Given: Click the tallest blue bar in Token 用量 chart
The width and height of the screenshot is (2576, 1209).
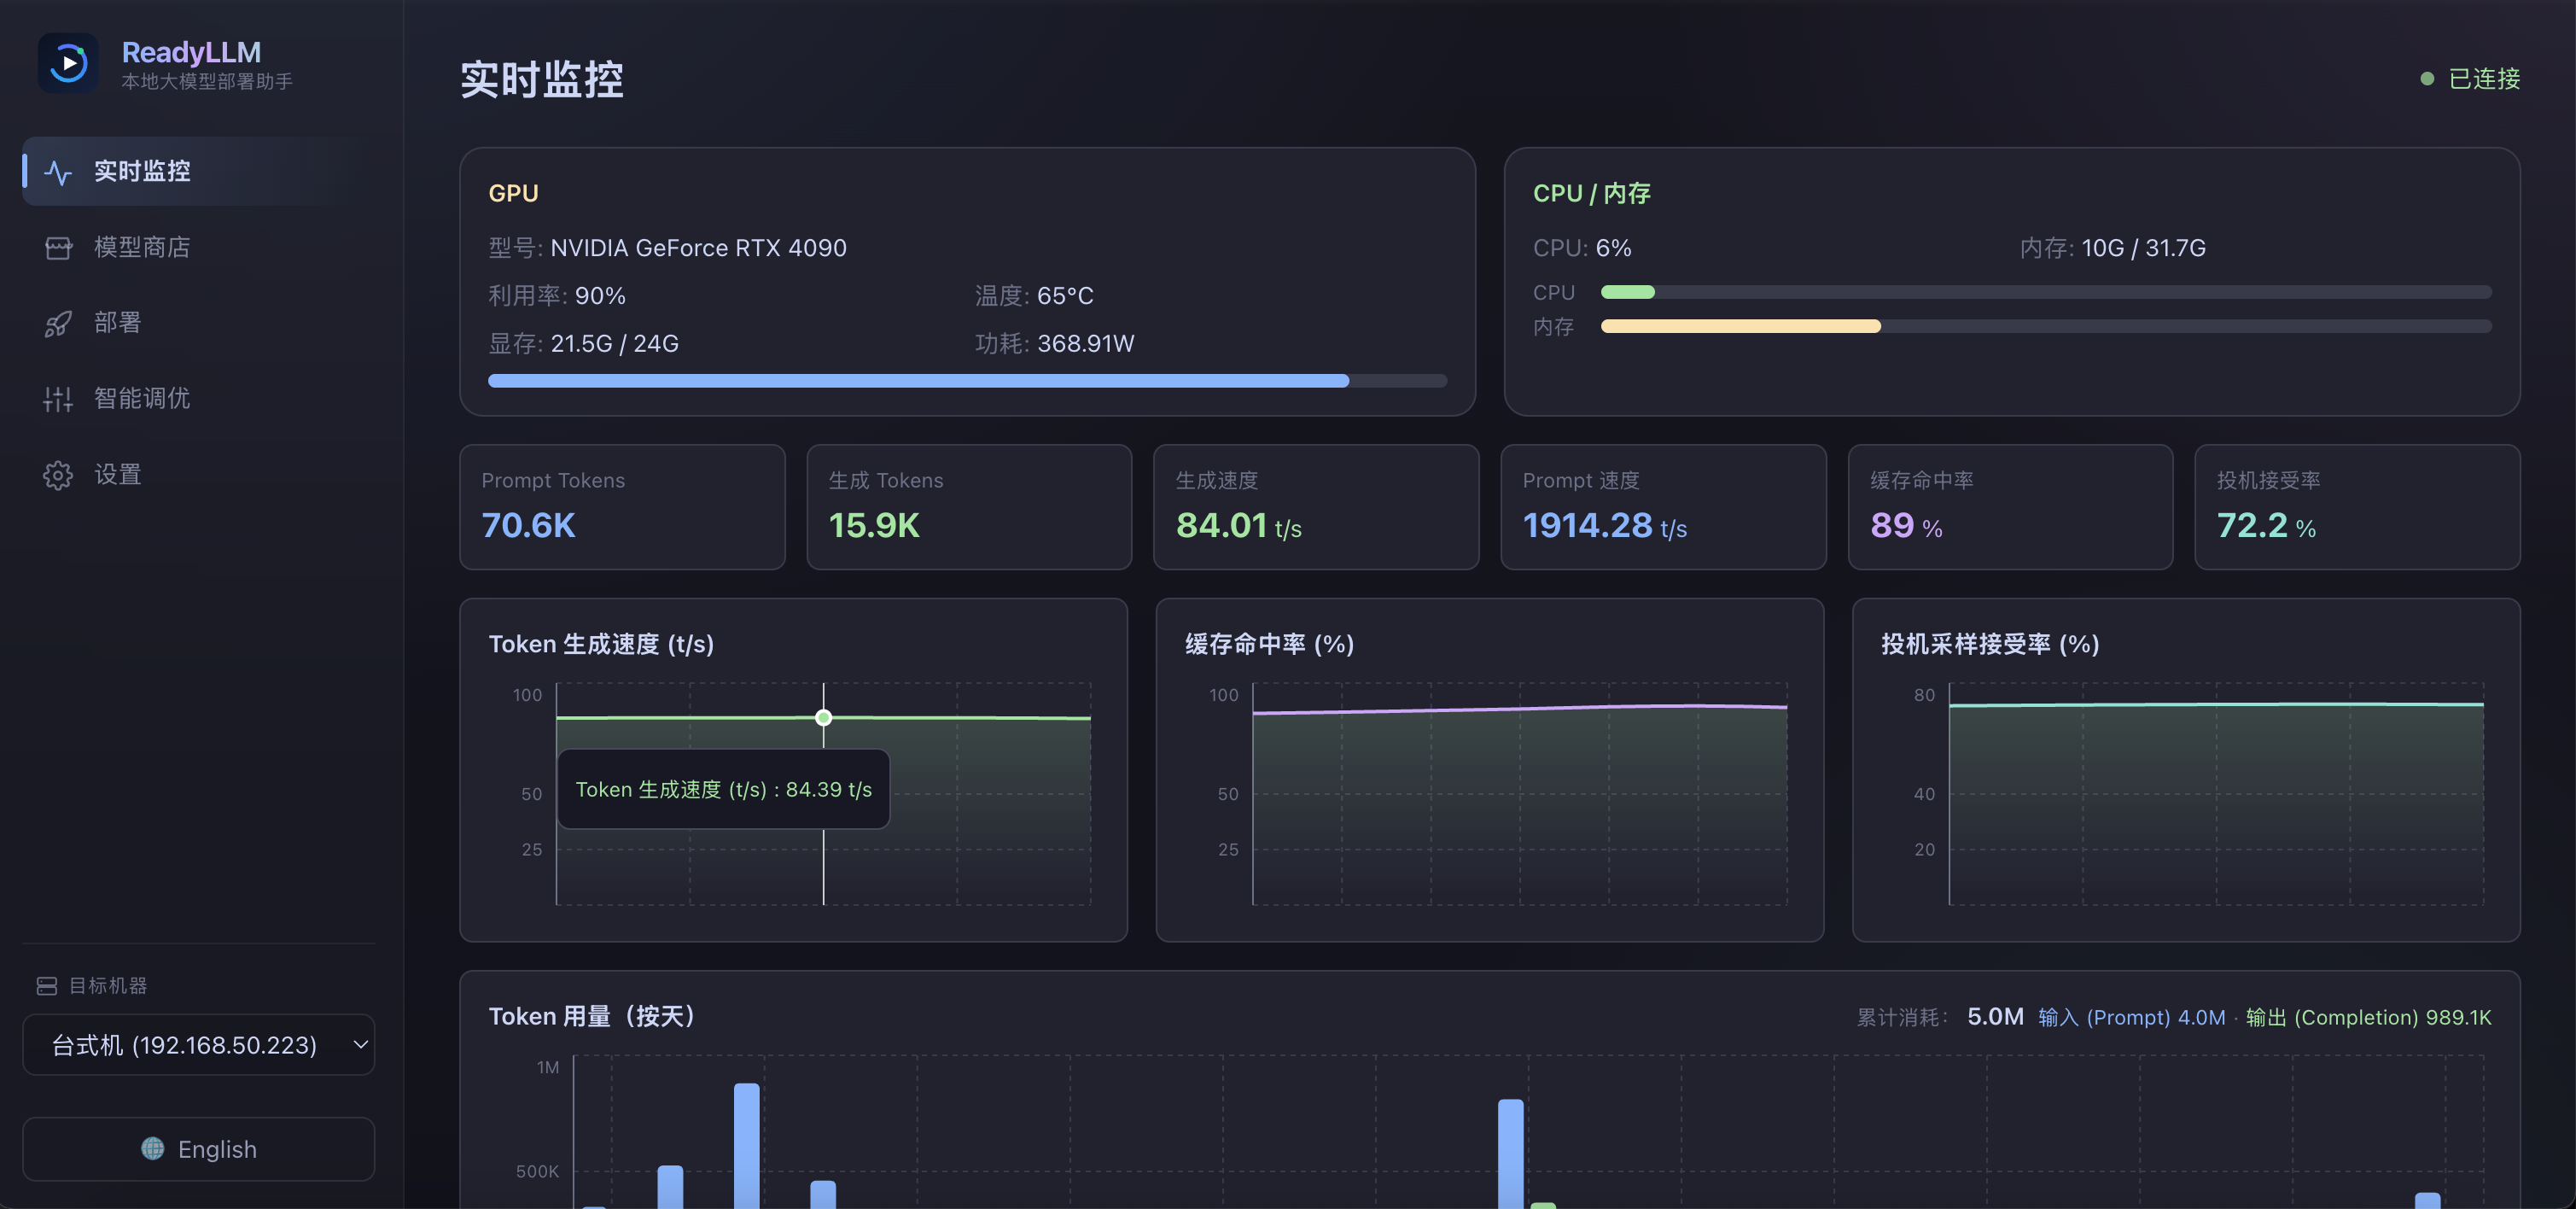Looking at the screenshot, I should pyautogui.click(x=747, y=1146).
